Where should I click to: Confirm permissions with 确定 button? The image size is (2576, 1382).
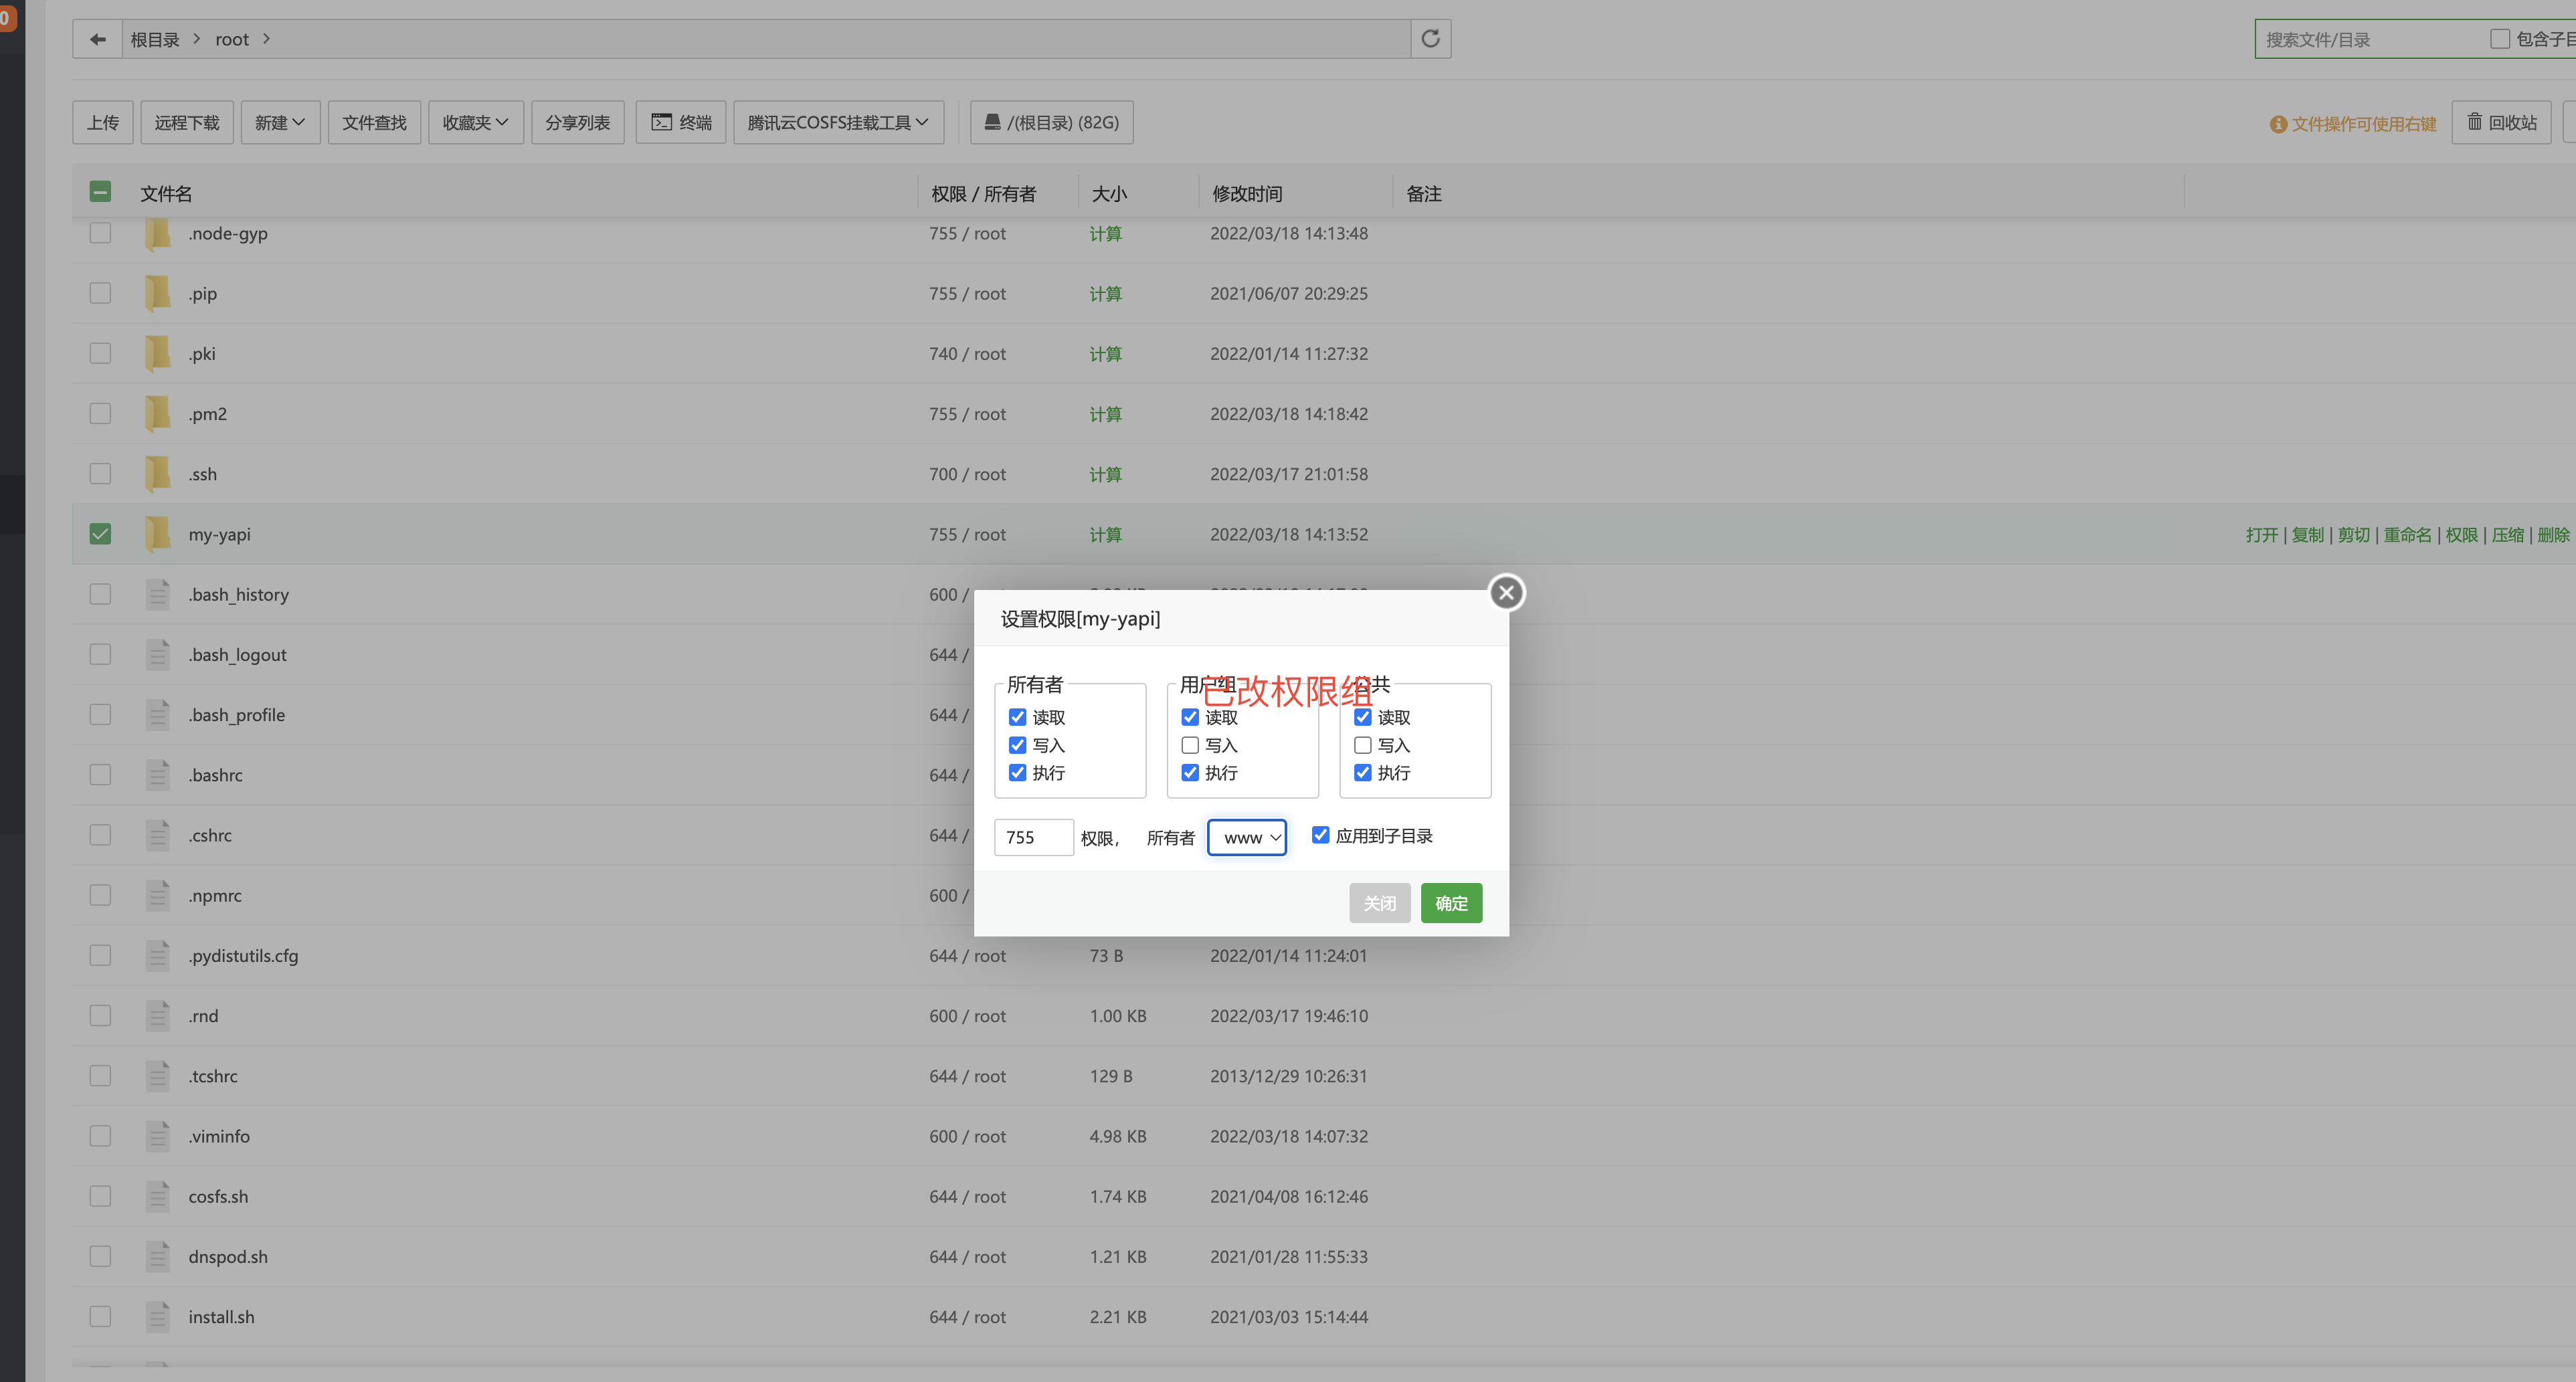click(x=1451, y=903)
